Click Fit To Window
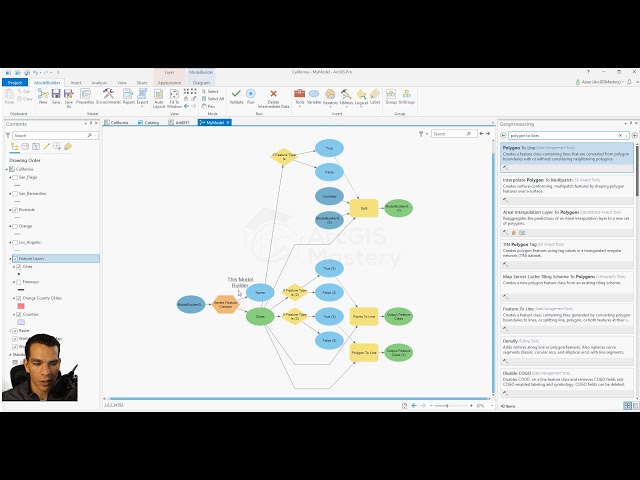640x480 pixels. pos(174,99)
